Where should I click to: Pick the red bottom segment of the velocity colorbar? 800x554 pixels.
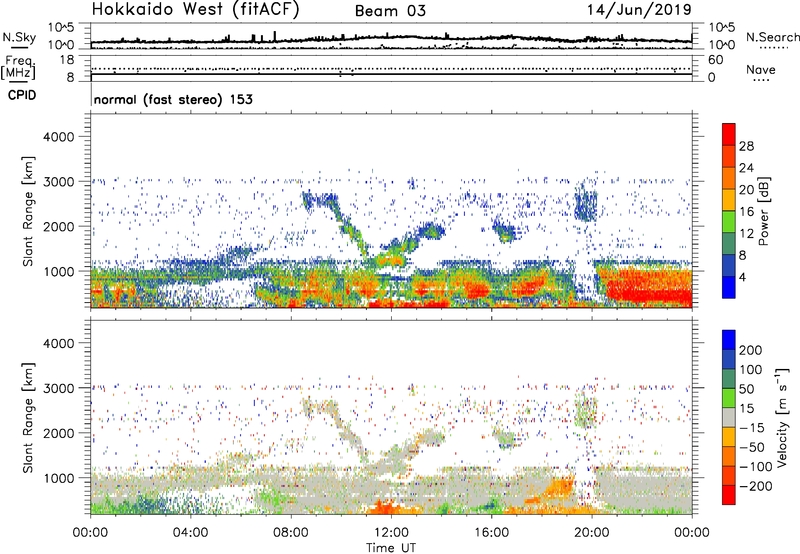pos(729,495)
